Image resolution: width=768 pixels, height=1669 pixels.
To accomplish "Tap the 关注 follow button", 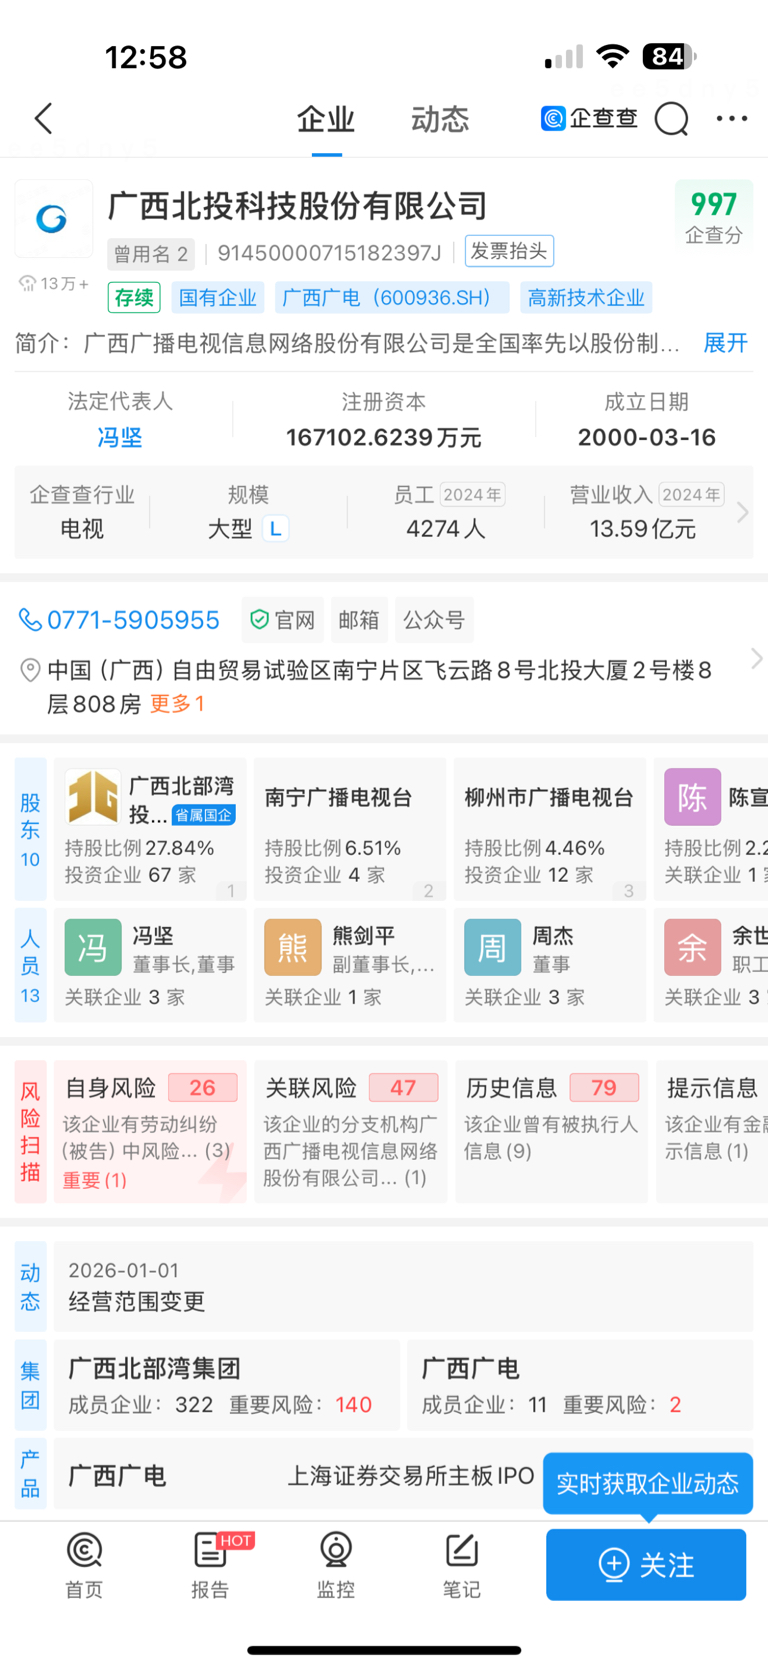I will [646, 1565].
